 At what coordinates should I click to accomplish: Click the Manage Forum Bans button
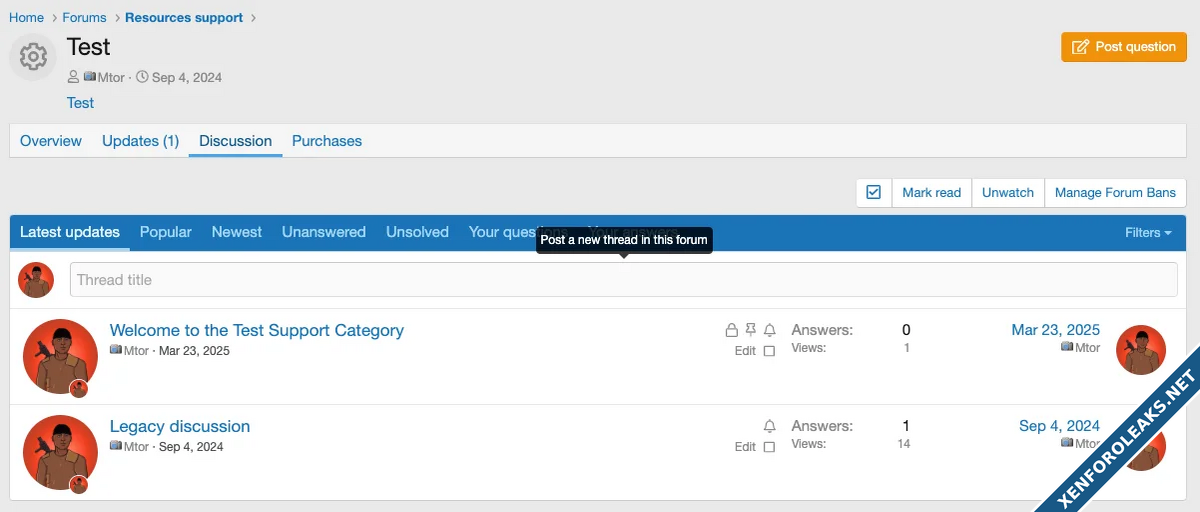click(x=1115, y=192)
